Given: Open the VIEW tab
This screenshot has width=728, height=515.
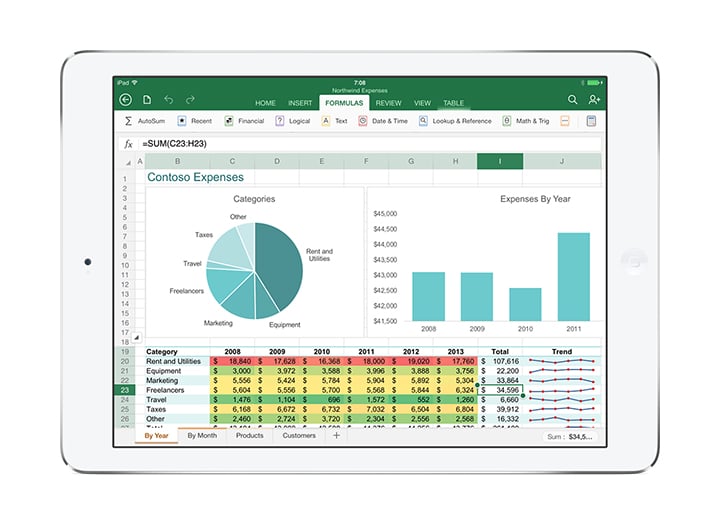Looking at the screenshot, I should click(x=422, y=103).
